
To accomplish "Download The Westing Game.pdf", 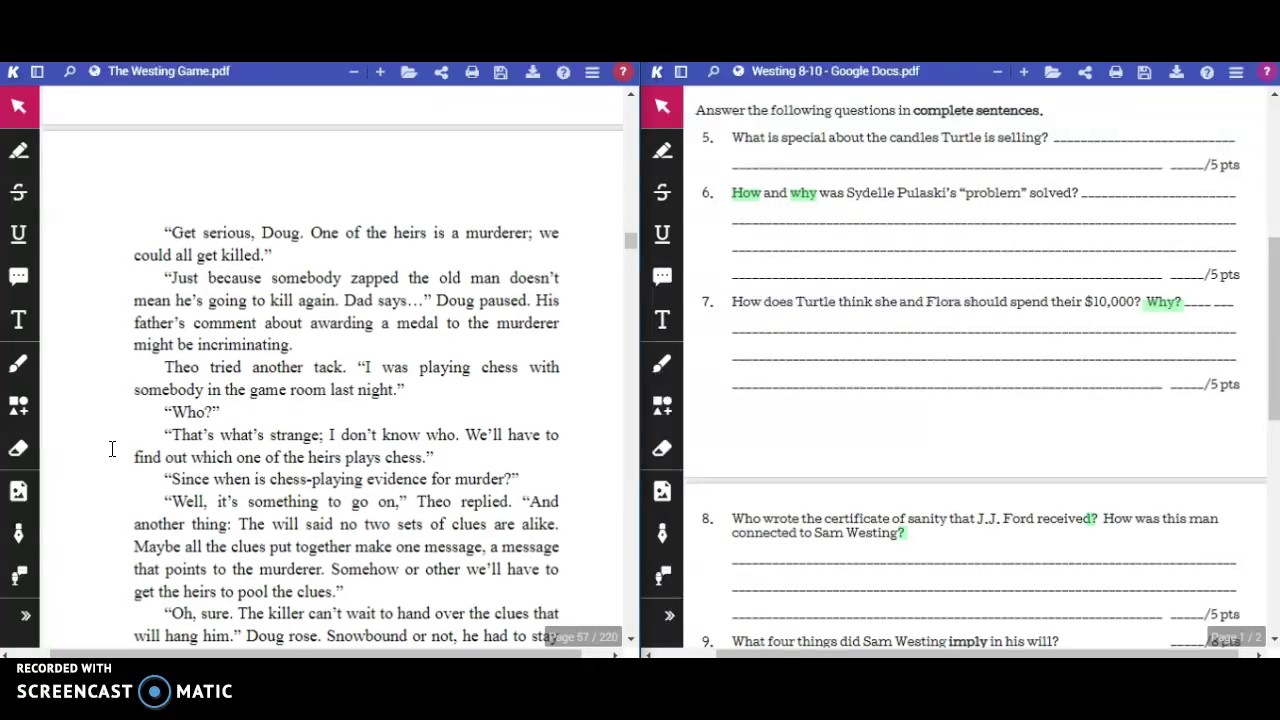I will [533, 72].
